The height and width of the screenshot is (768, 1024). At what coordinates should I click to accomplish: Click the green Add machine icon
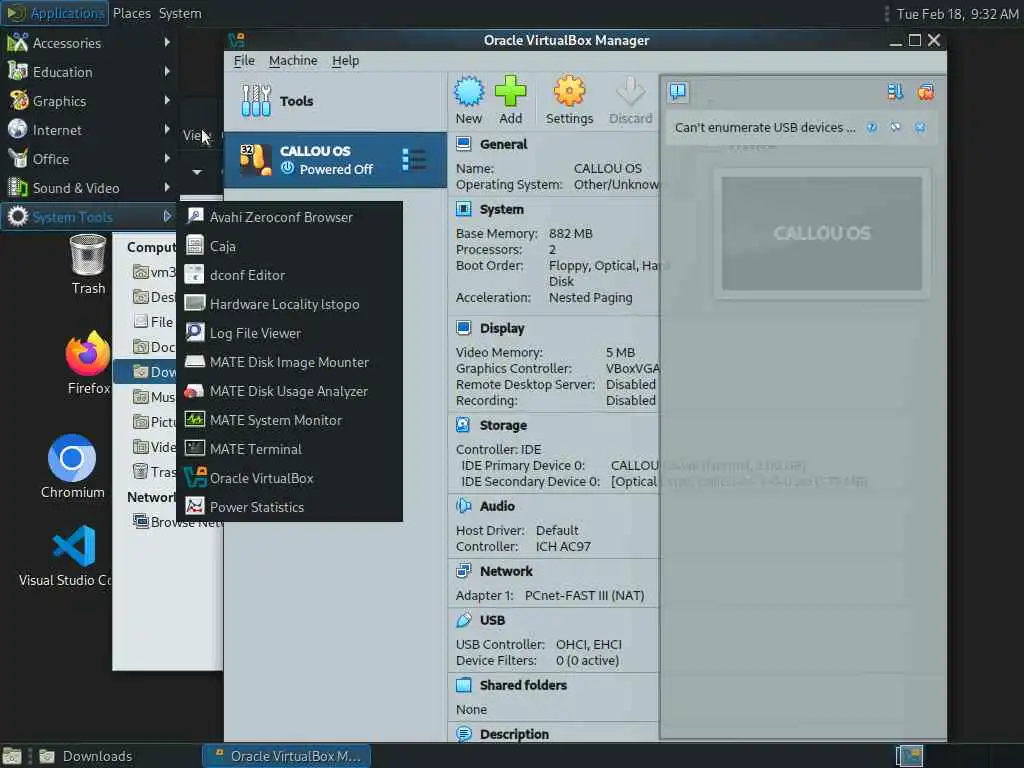510,92
